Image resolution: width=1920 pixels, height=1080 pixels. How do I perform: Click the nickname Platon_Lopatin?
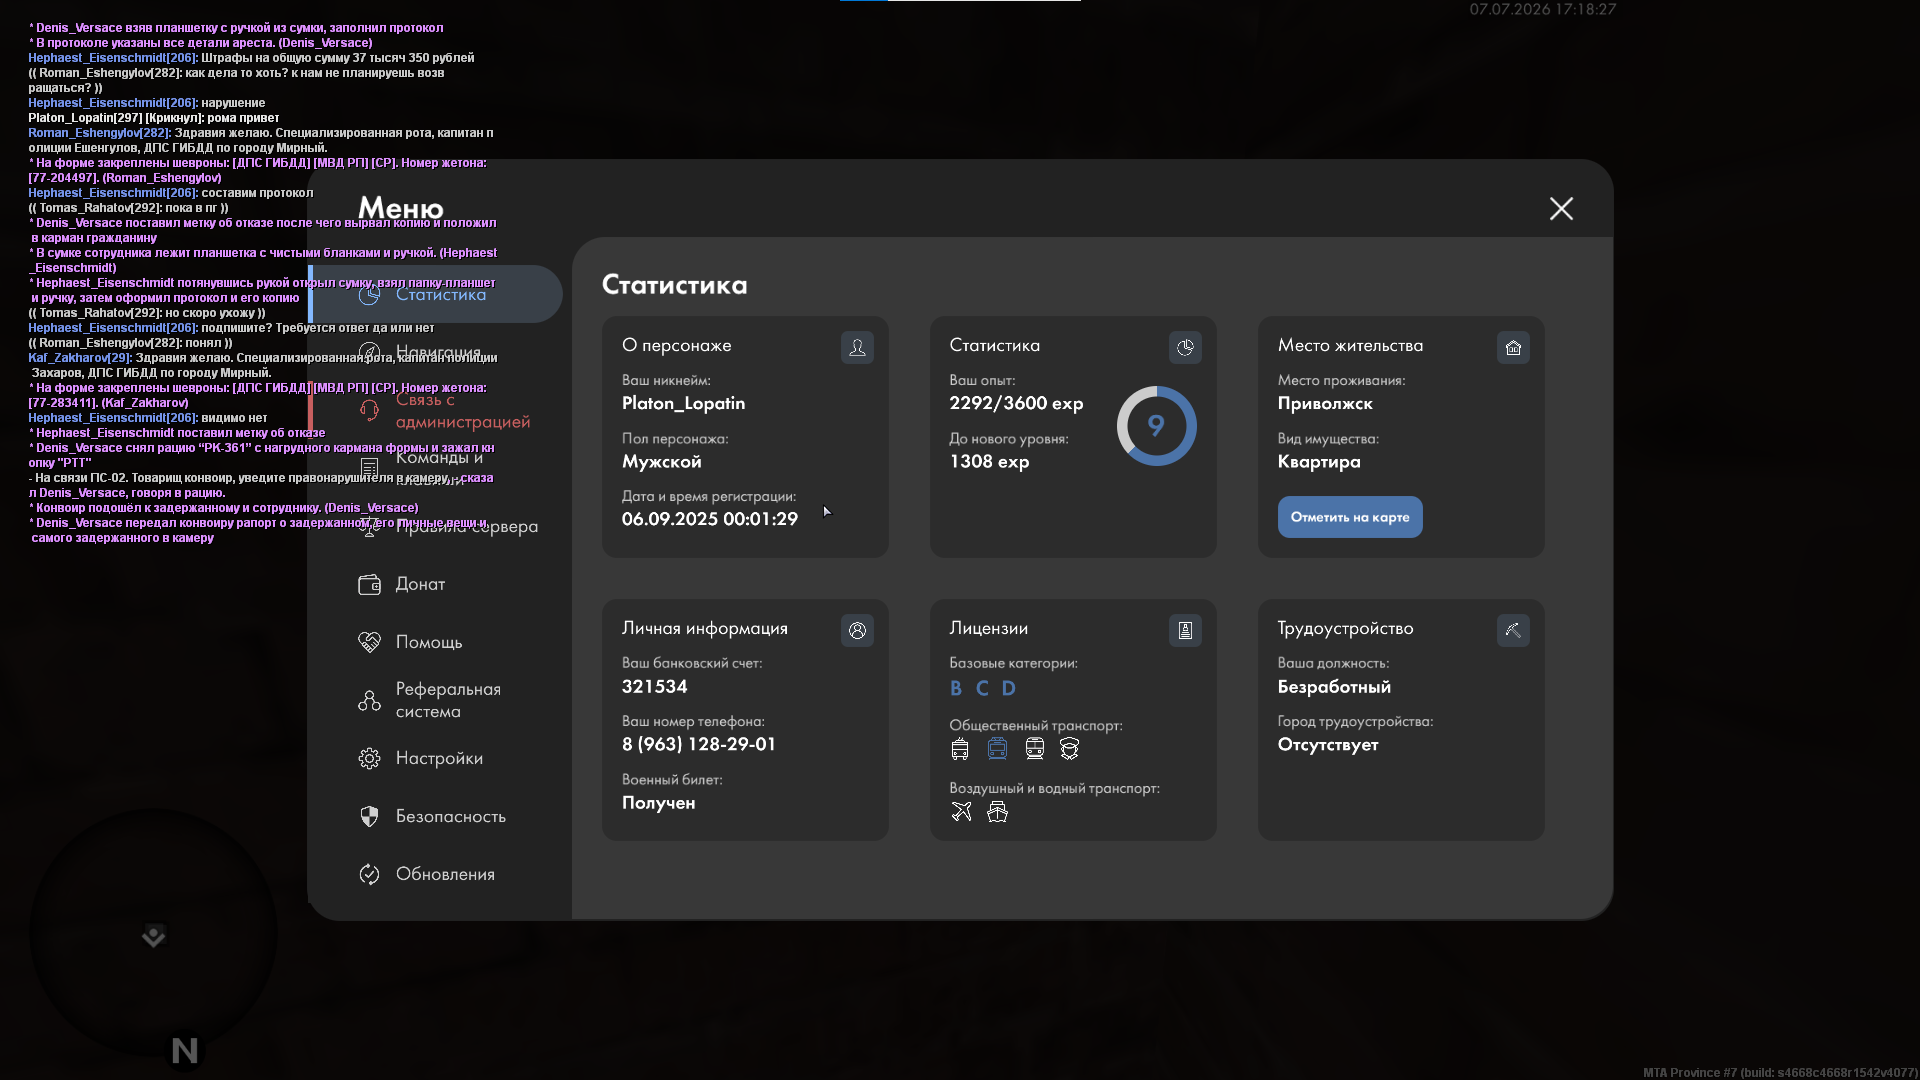(683, 403)
